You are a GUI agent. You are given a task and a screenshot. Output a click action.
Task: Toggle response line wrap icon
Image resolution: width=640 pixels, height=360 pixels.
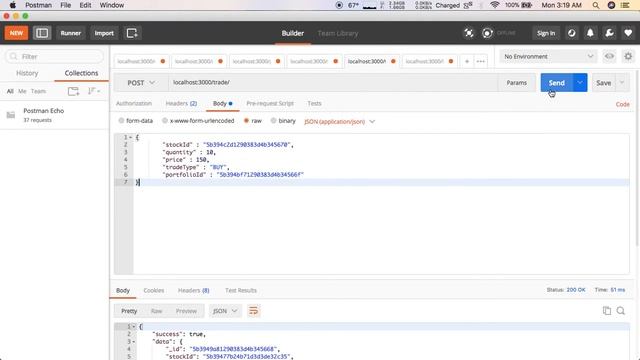[253, 311]
